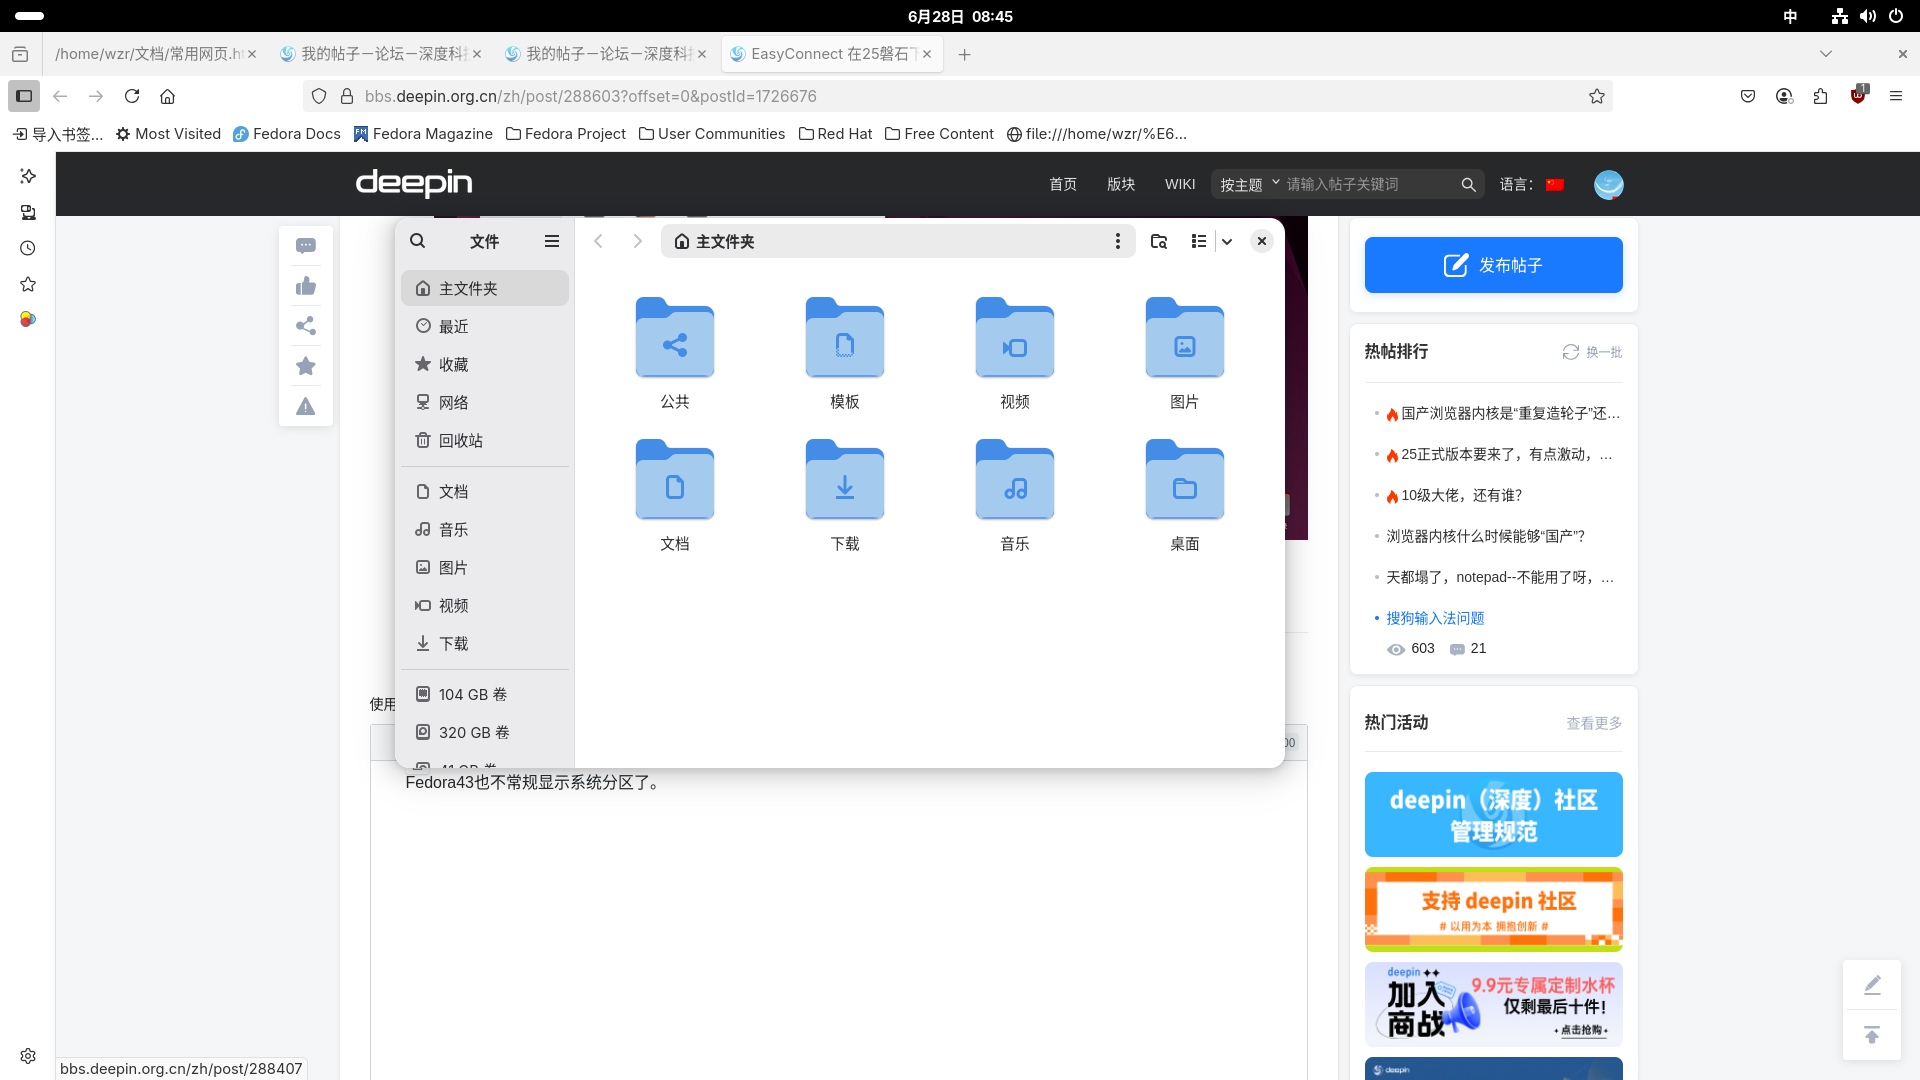Open the 视频 folder in main pane
Image resolution: width=1920 pixels, height=1080 pixels.
click(1015, 354)
